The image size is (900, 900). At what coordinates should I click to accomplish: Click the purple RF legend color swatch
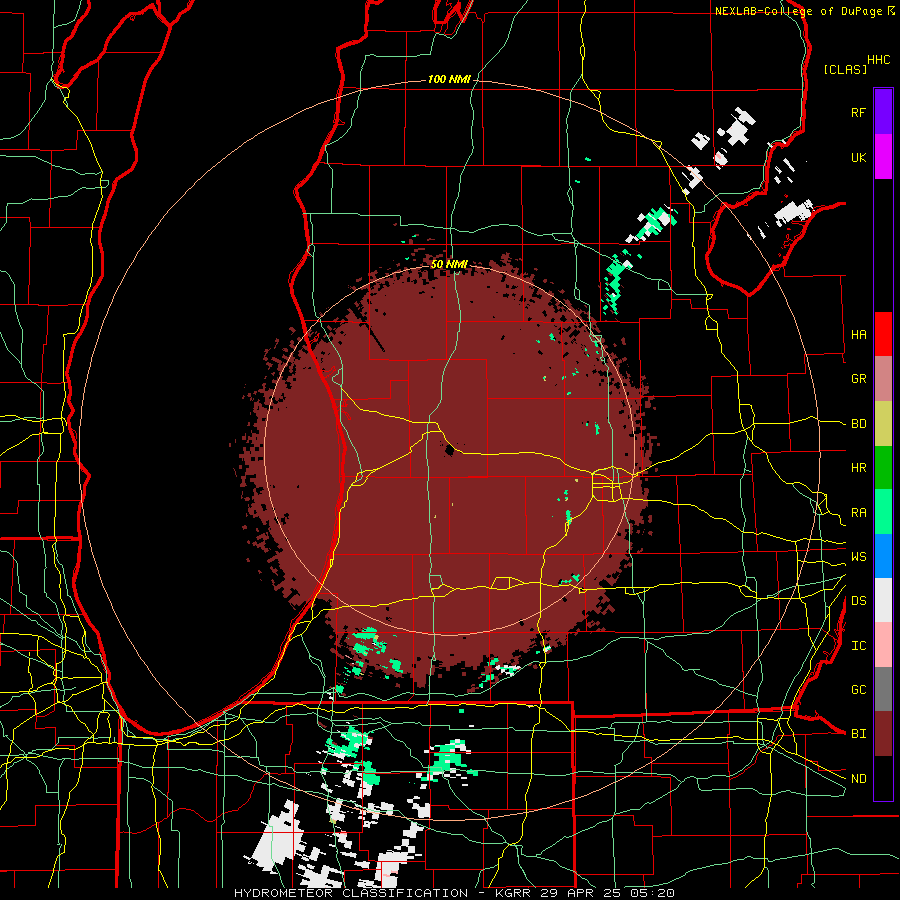883,112
